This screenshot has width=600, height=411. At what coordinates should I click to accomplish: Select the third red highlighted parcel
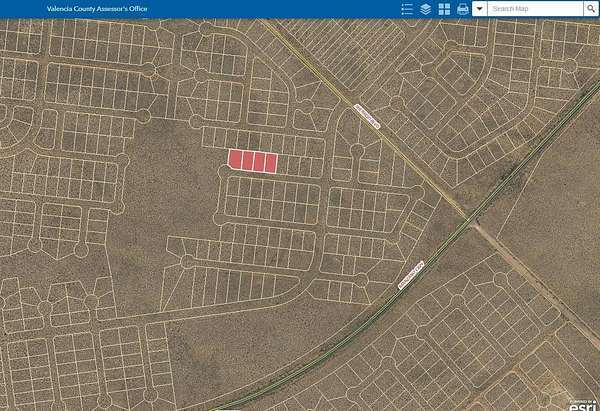click(x=258, y=162)
